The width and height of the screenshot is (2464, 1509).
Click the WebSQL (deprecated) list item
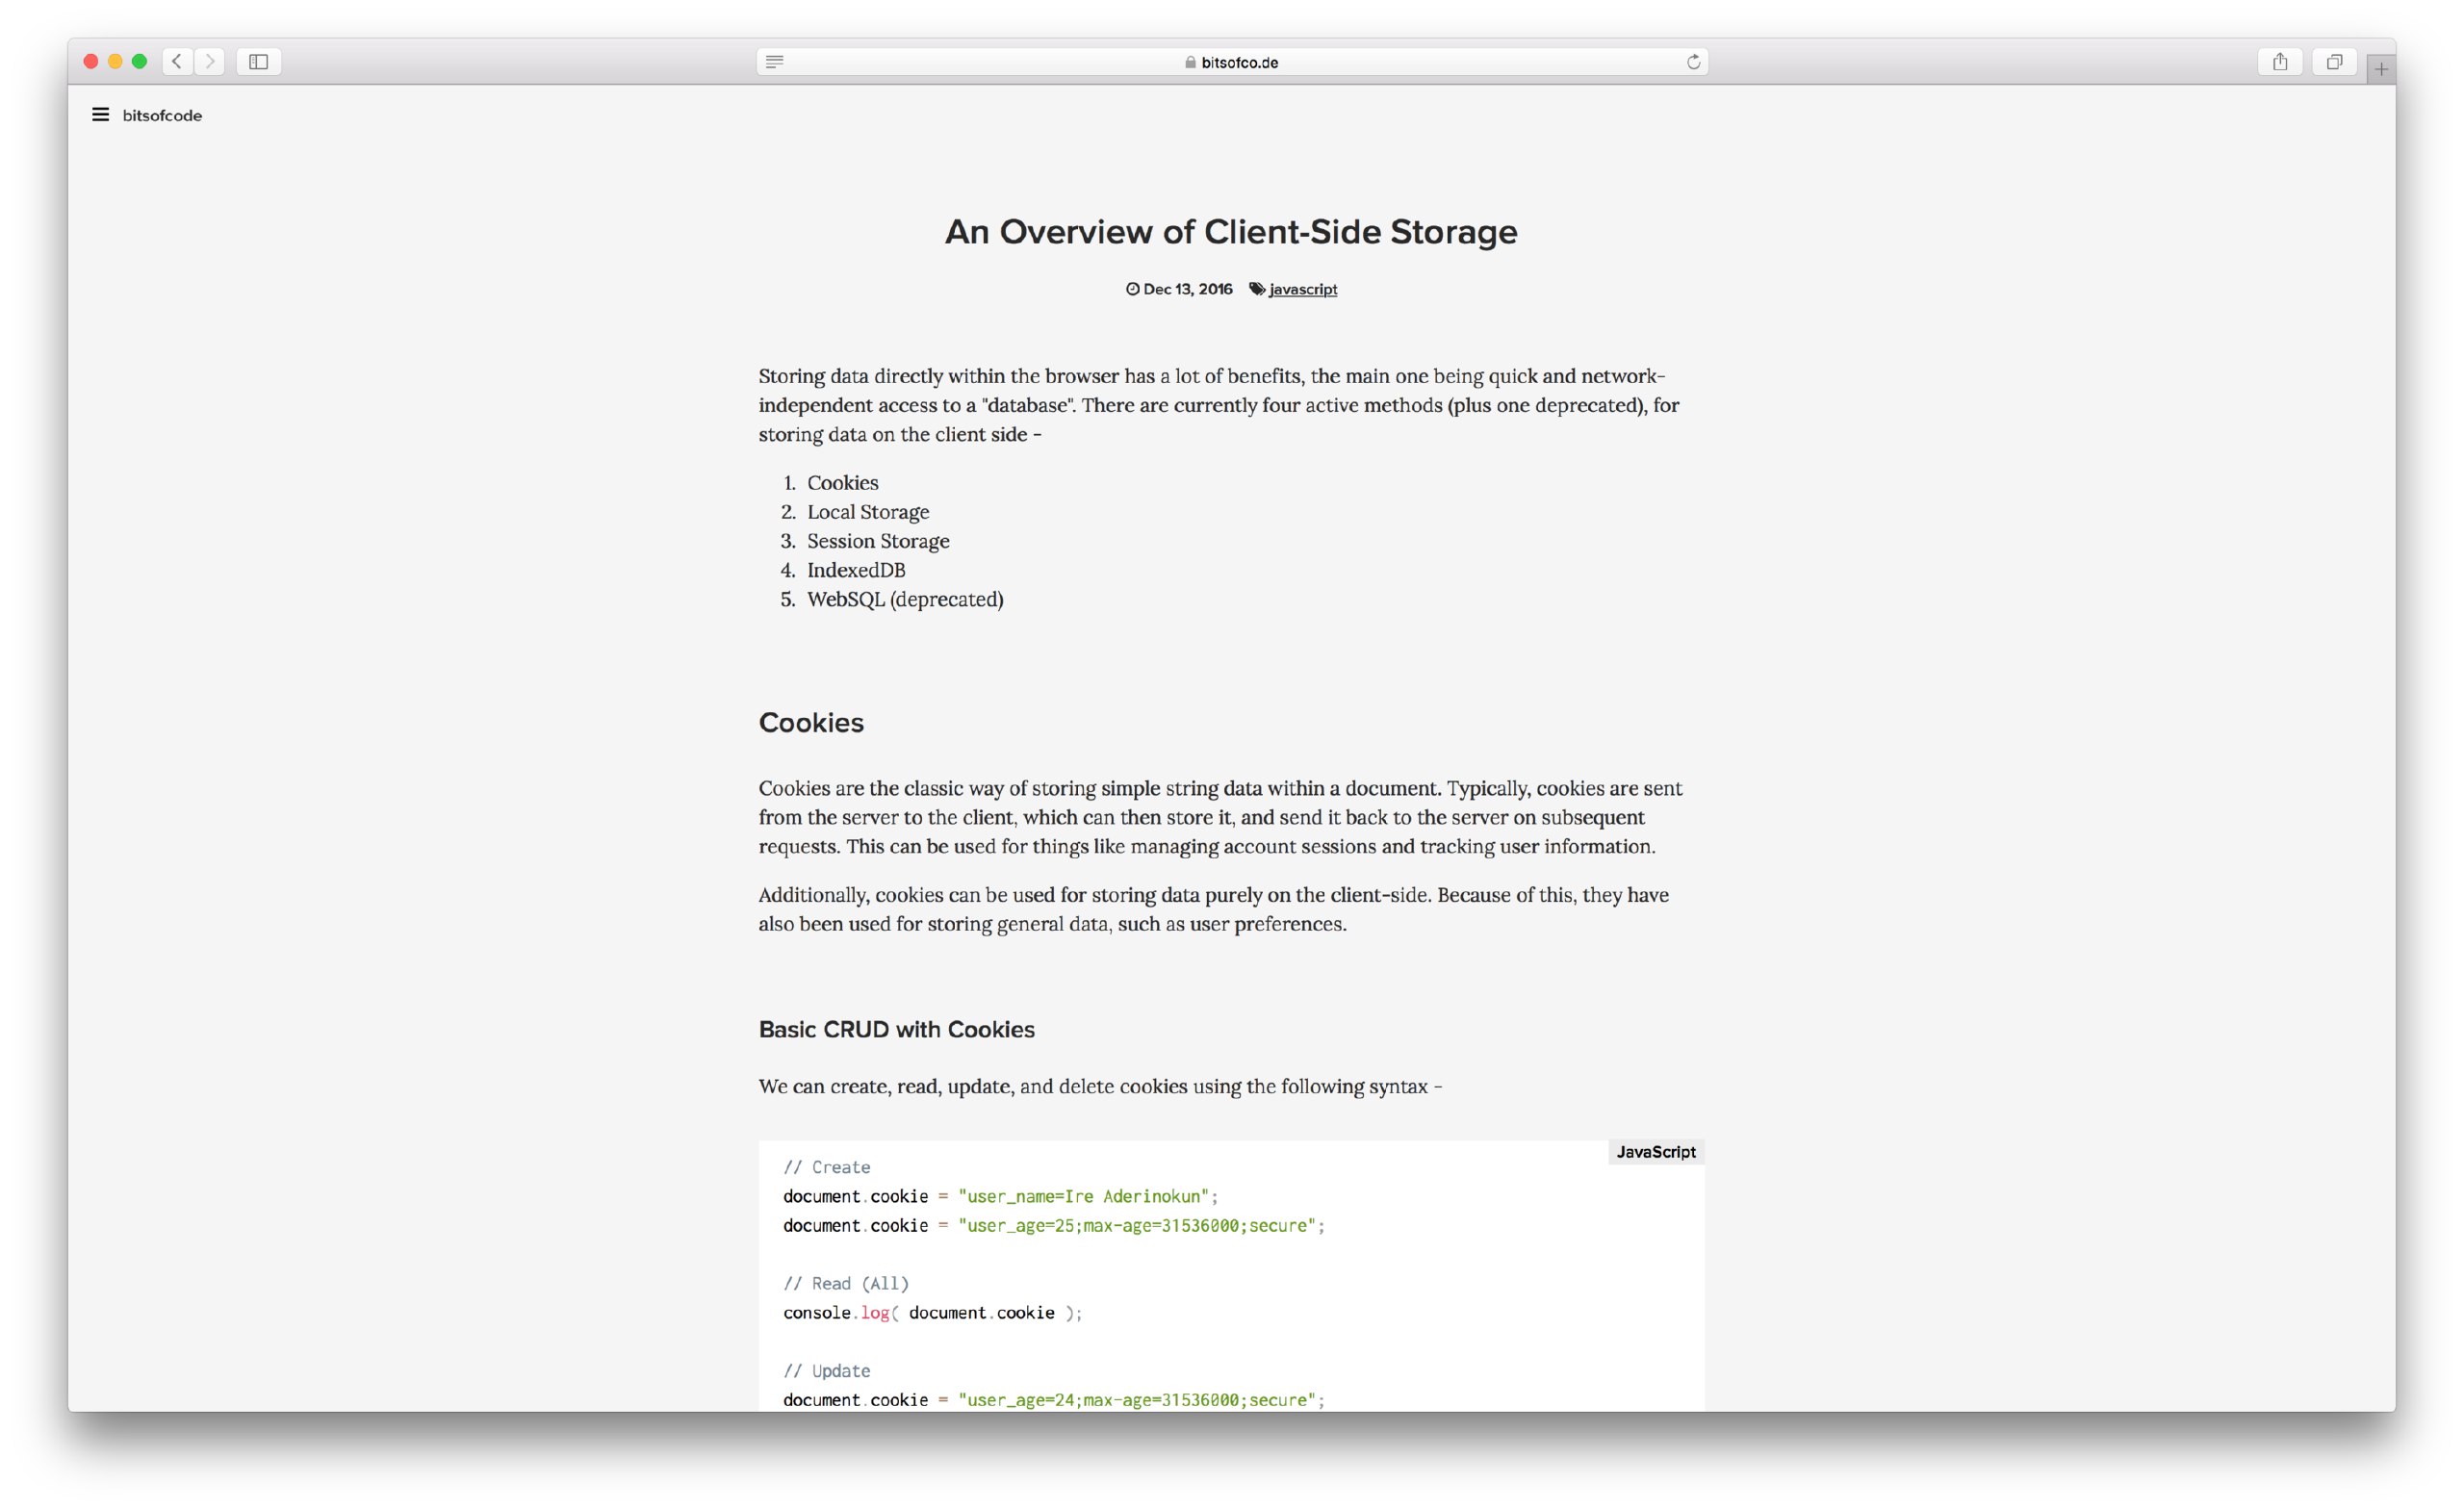click(905, 599)
